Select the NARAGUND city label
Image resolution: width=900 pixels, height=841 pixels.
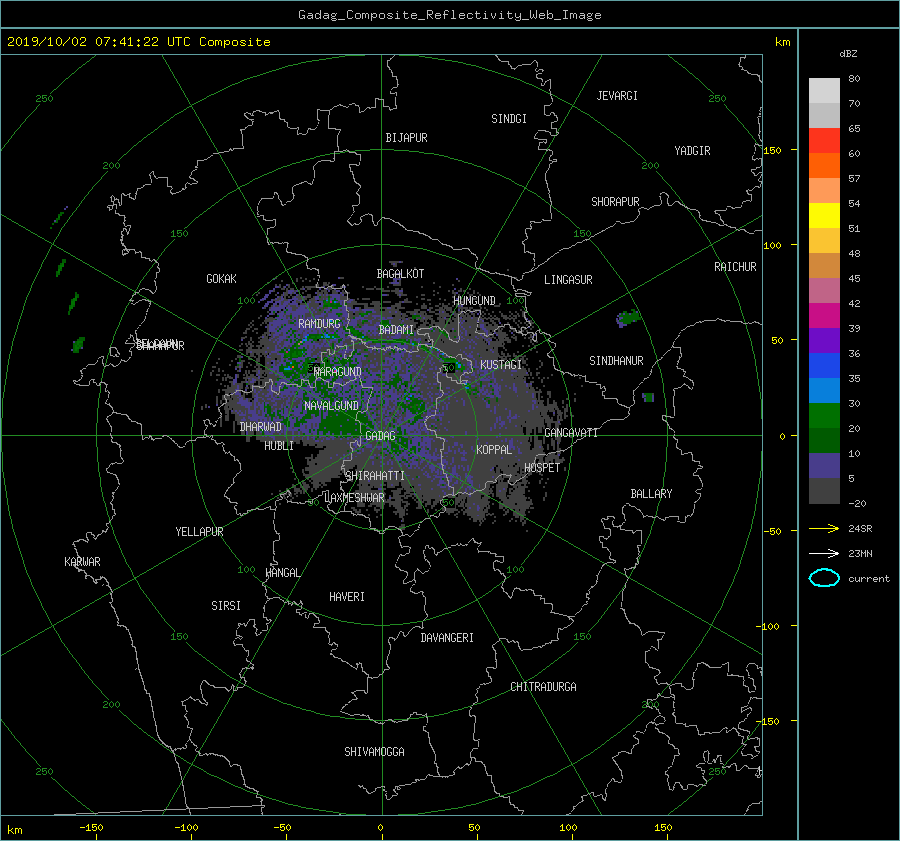(x=338, y=372)
